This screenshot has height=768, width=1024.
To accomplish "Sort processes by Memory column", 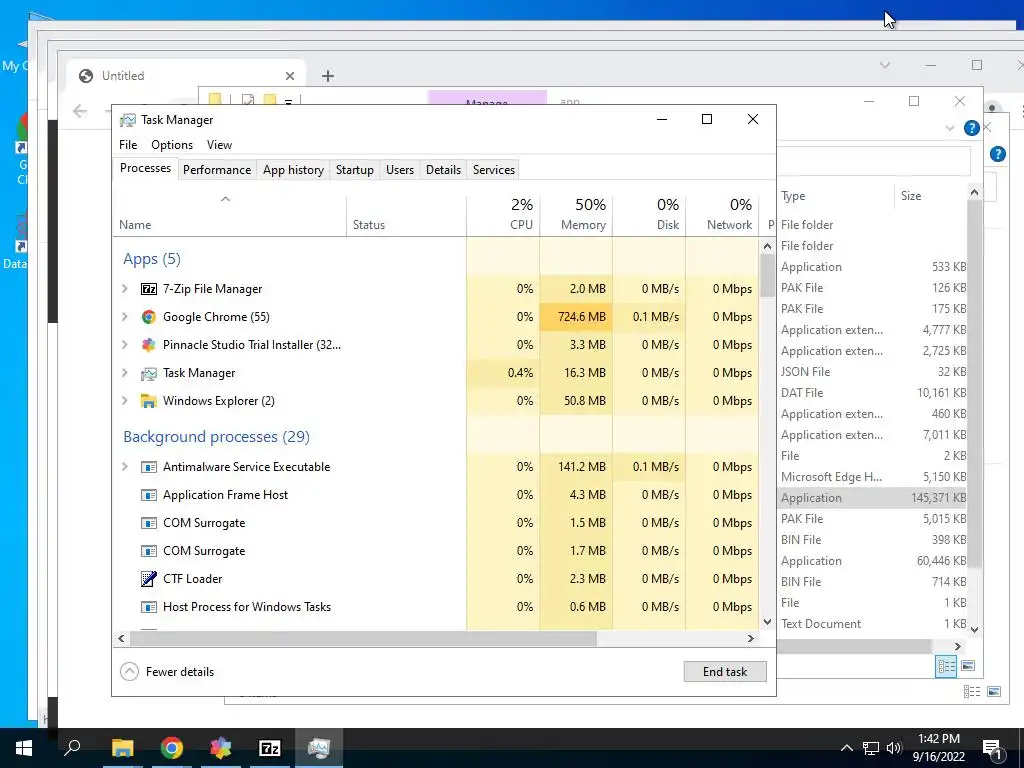I will point(576,214).
